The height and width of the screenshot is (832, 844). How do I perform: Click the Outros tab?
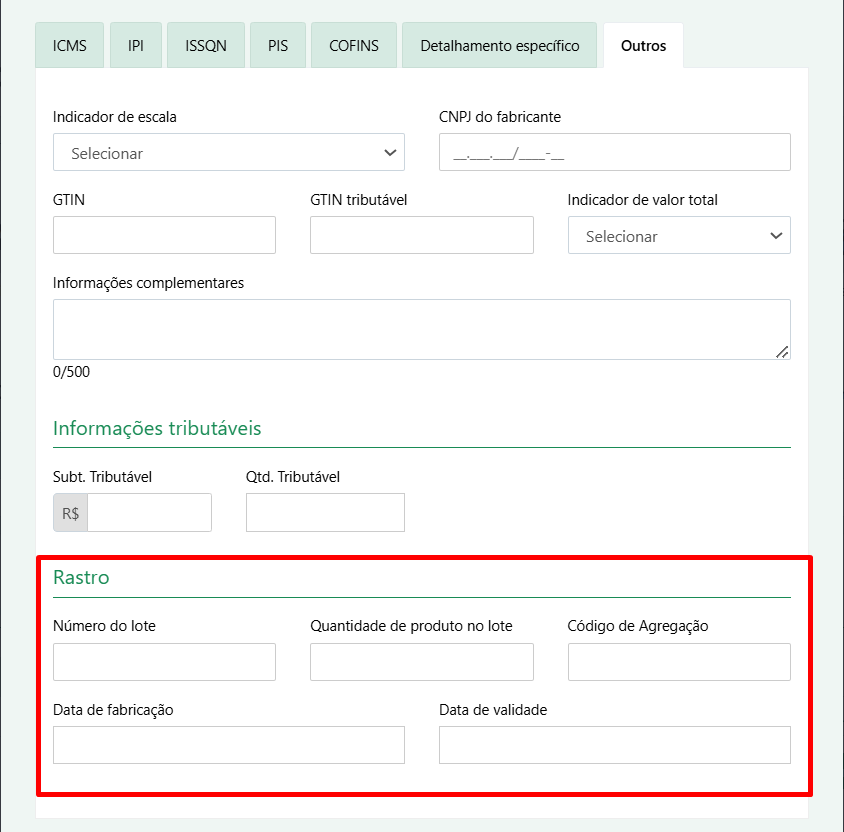643,46
